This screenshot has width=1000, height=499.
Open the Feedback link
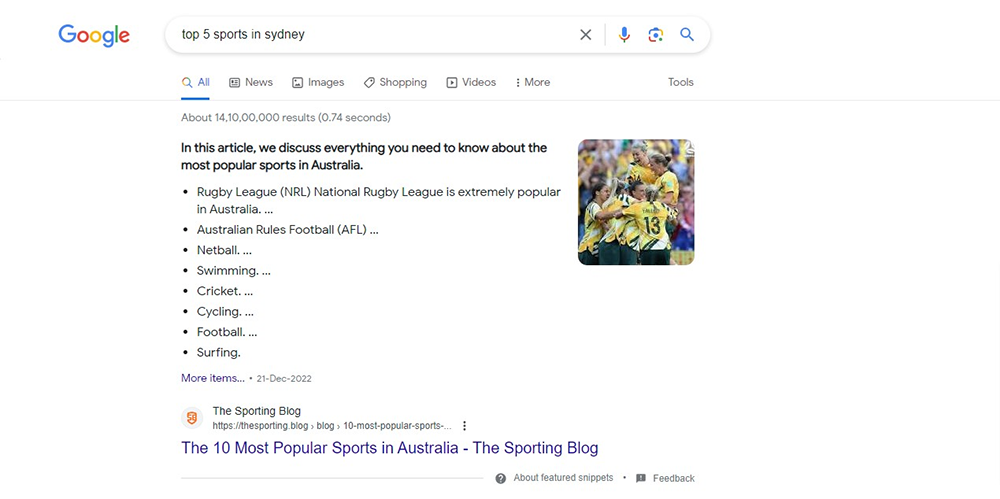pos(673,478)
